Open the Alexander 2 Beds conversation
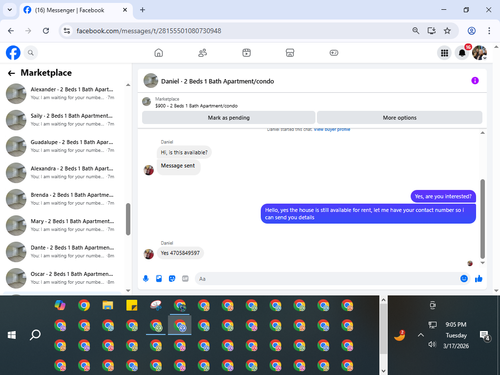The height and width of the screenshot is (375, 500). point(64,93)
